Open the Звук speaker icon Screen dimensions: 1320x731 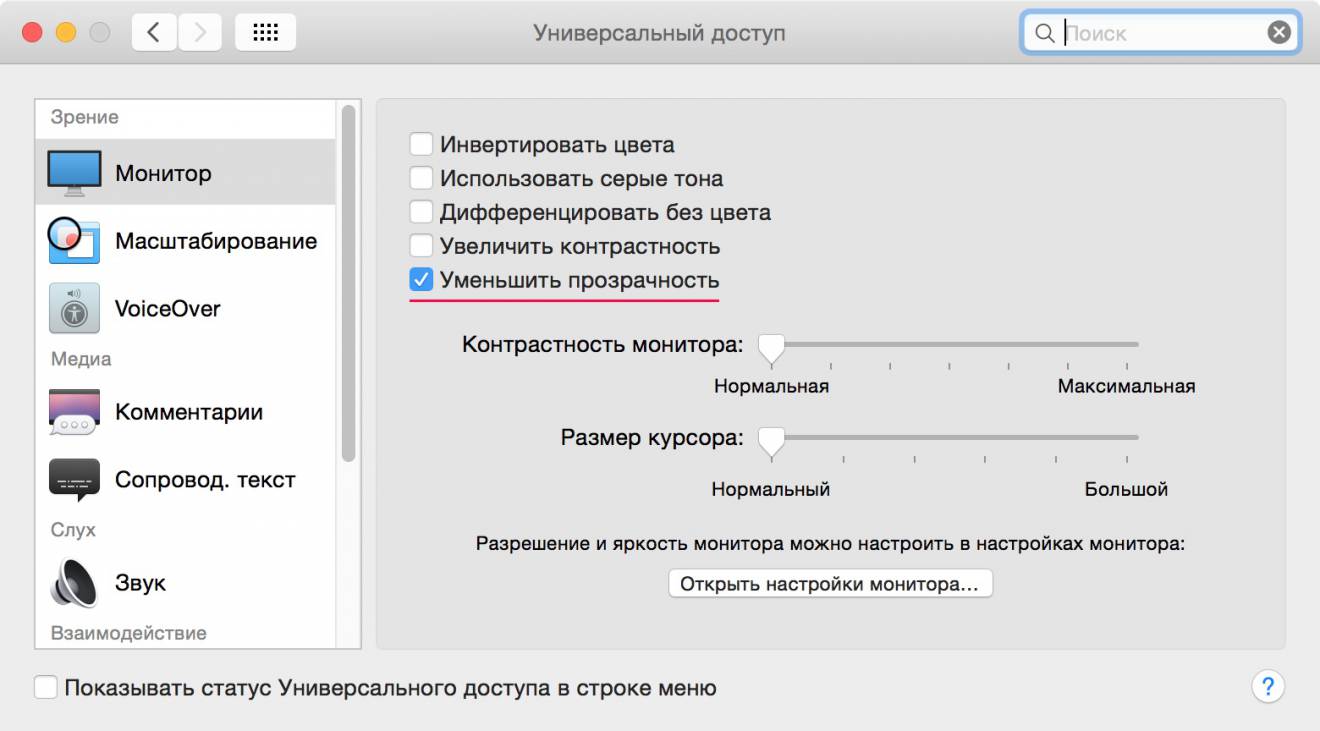pos(74,583)
